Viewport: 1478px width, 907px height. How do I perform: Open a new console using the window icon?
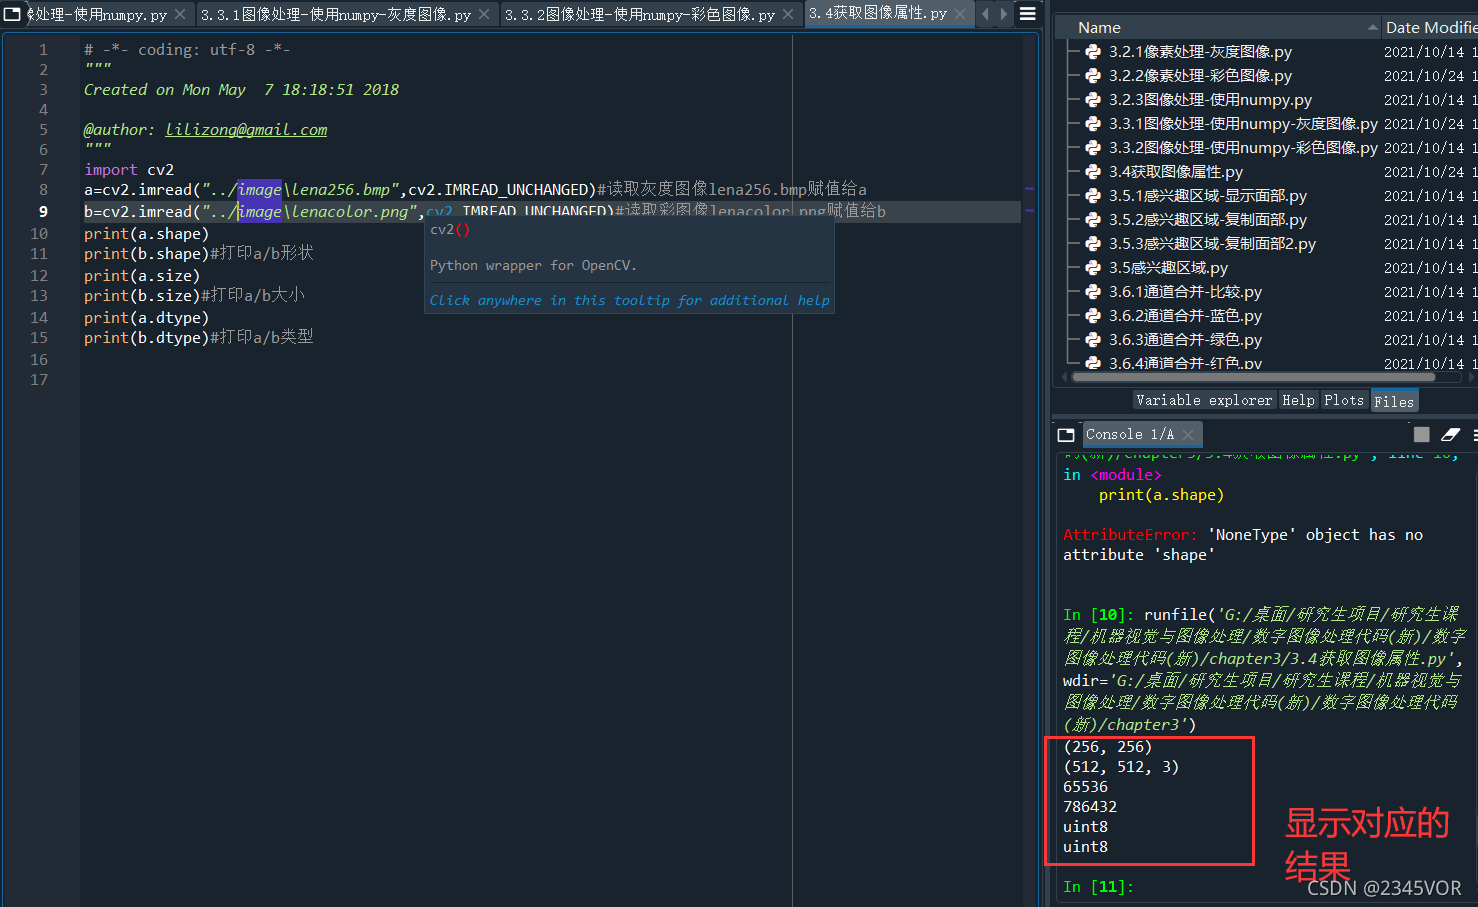pyautogui.click(x=1065, y=434)
